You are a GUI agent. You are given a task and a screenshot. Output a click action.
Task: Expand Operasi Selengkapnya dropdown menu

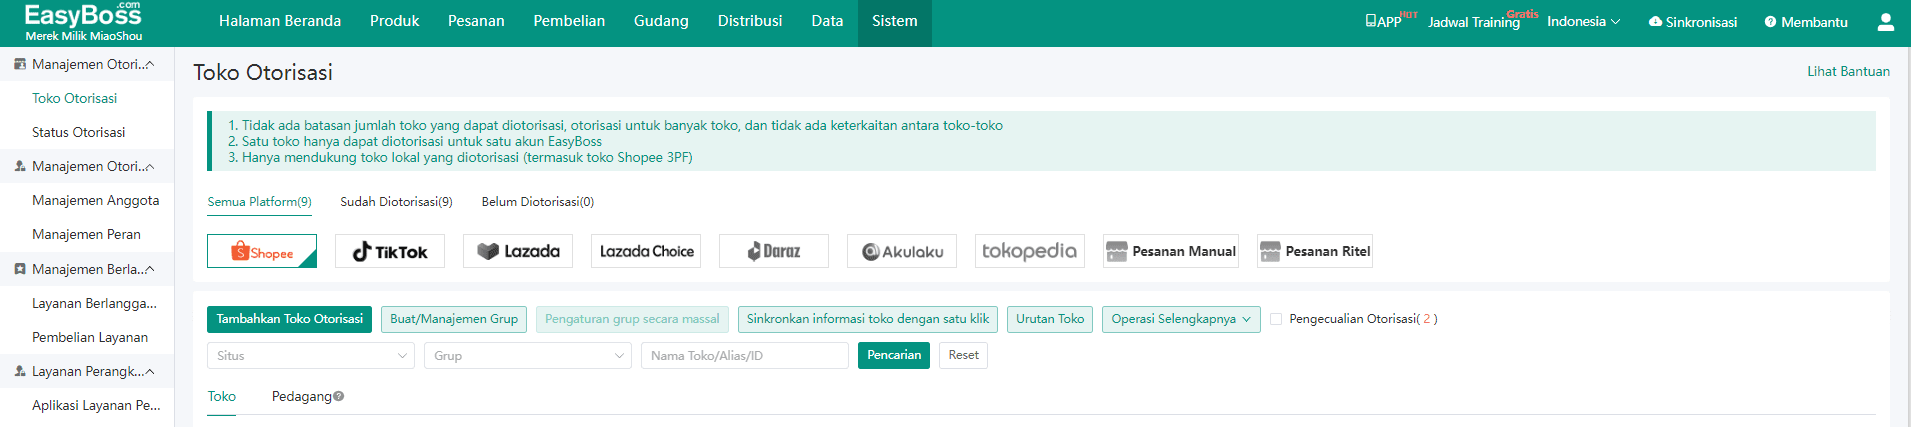1181,319
